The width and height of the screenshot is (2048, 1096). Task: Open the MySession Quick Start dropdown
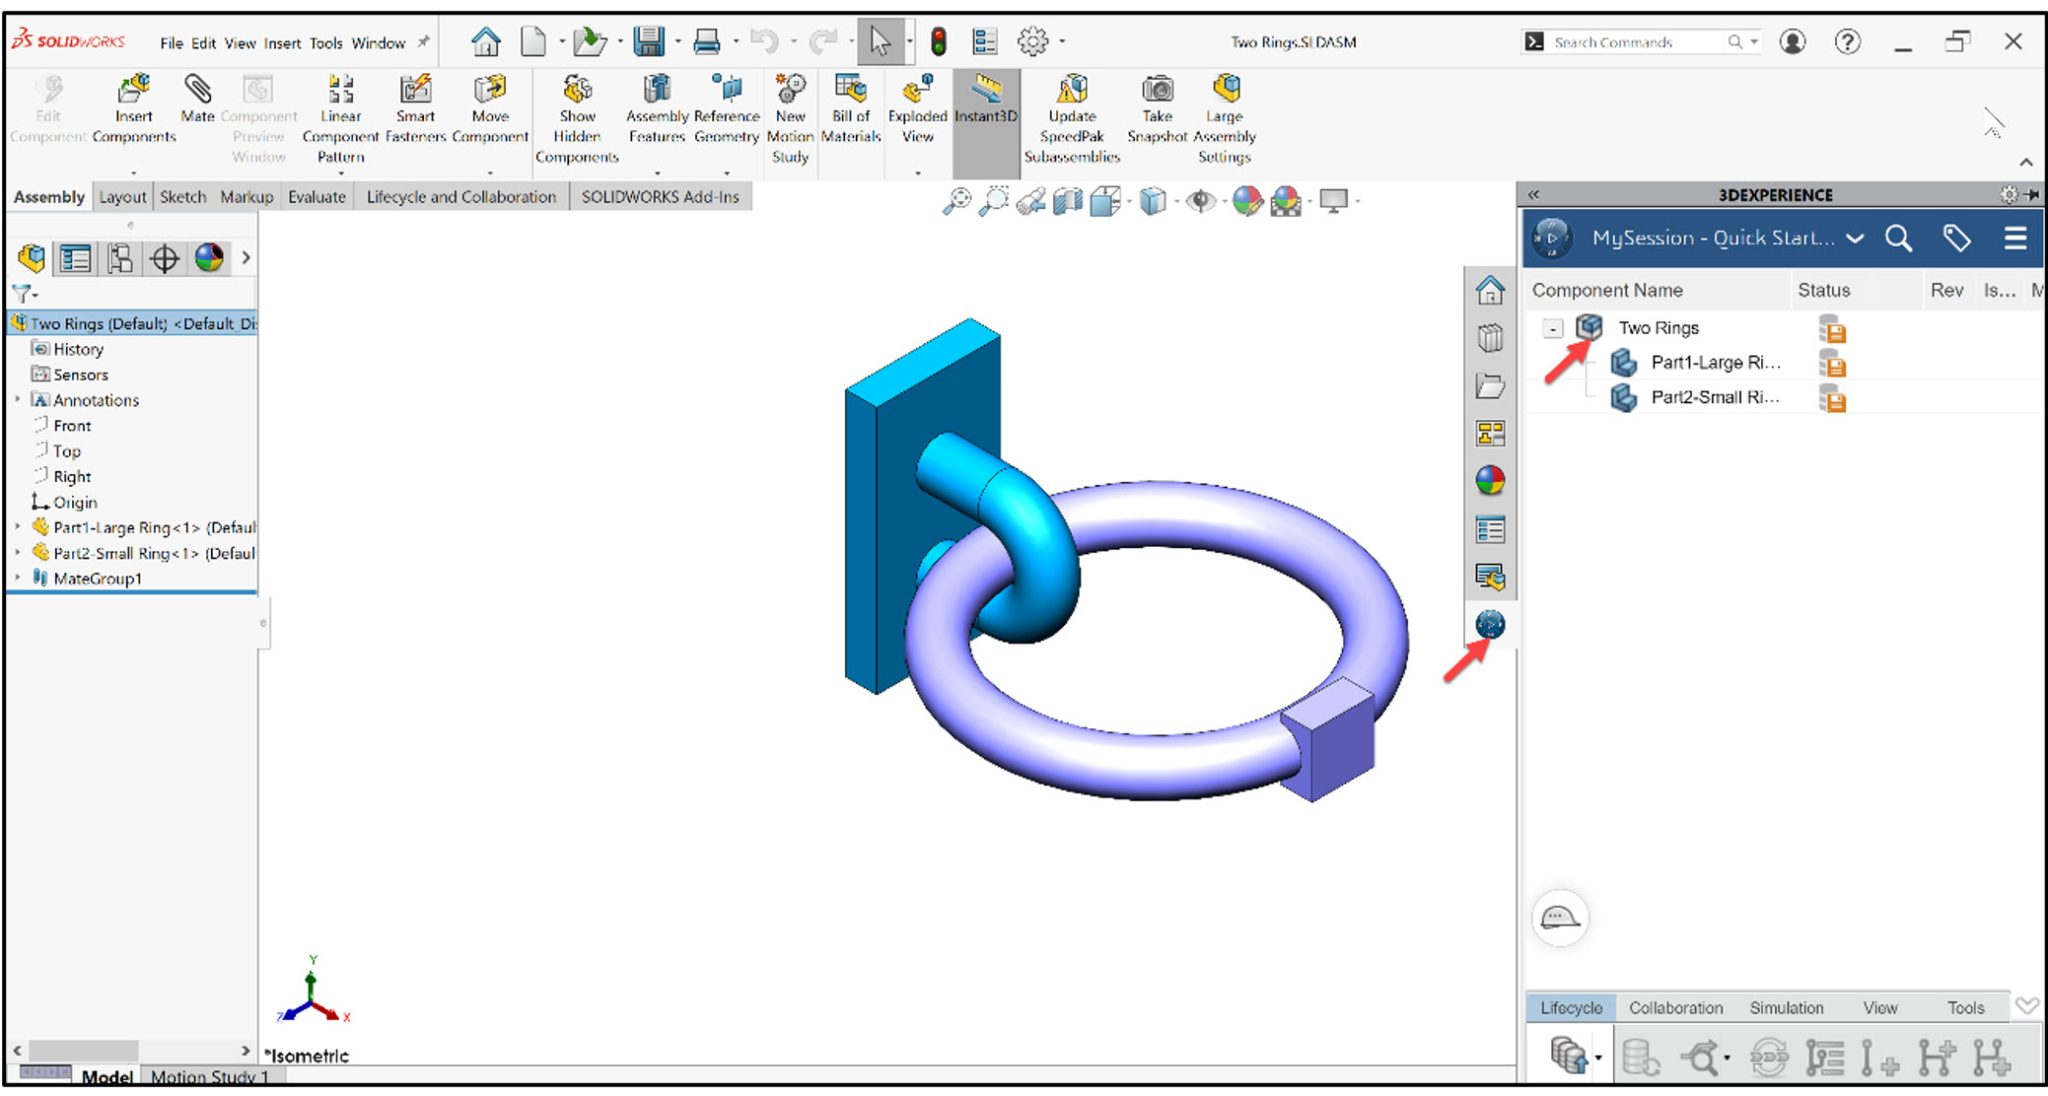(x=1855, y=239)
